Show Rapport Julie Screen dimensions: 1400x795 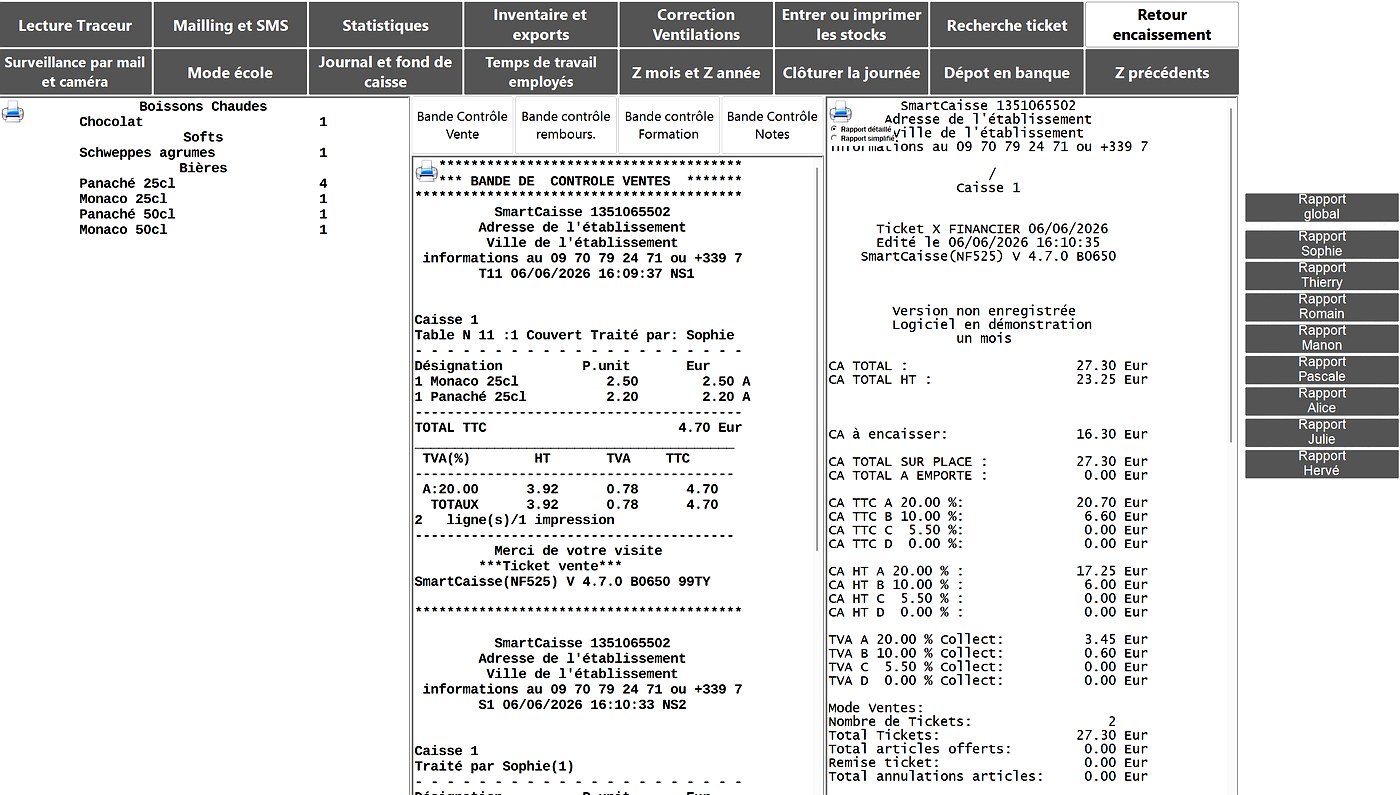tap(1321, 432)
